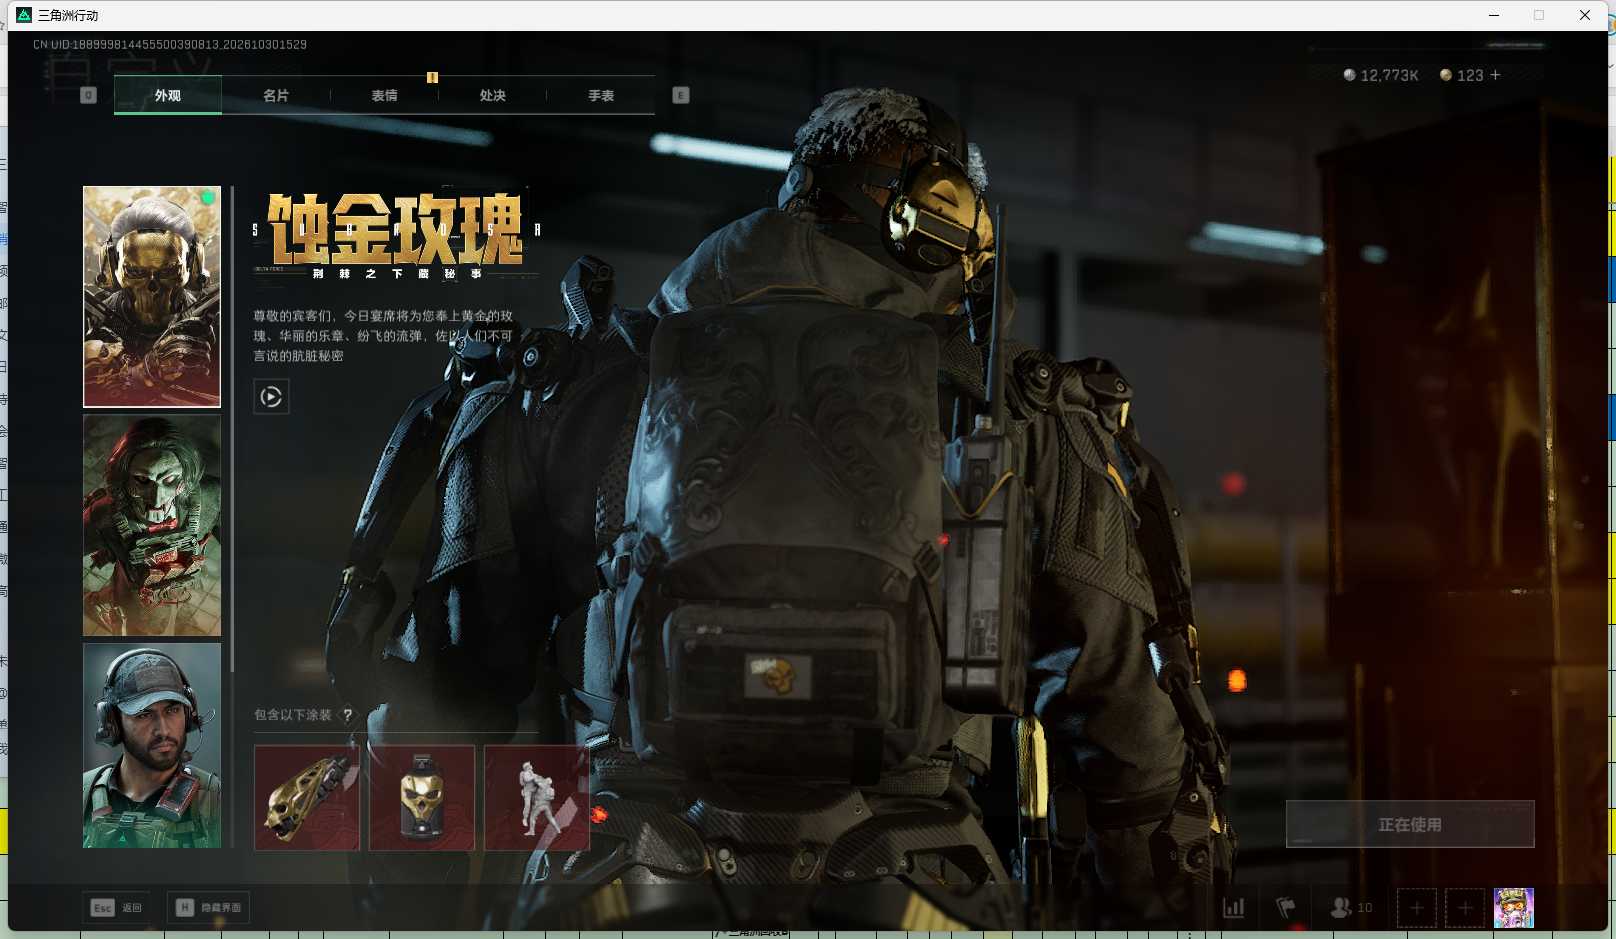Minimize the 三角洲行动 window

(x=1494, y=15)
